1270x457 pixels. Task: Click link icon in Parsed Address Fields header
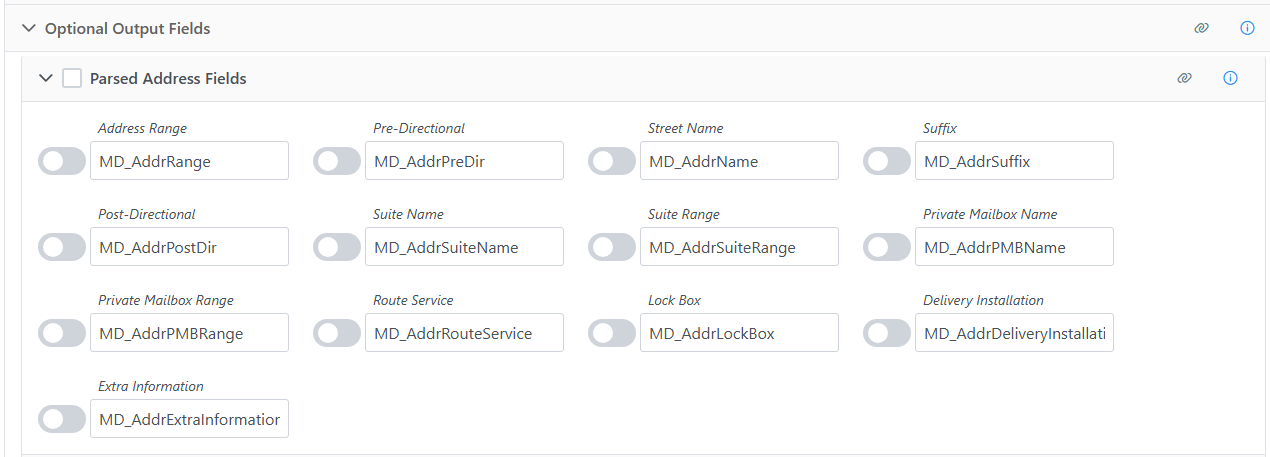click(1185, 78)
